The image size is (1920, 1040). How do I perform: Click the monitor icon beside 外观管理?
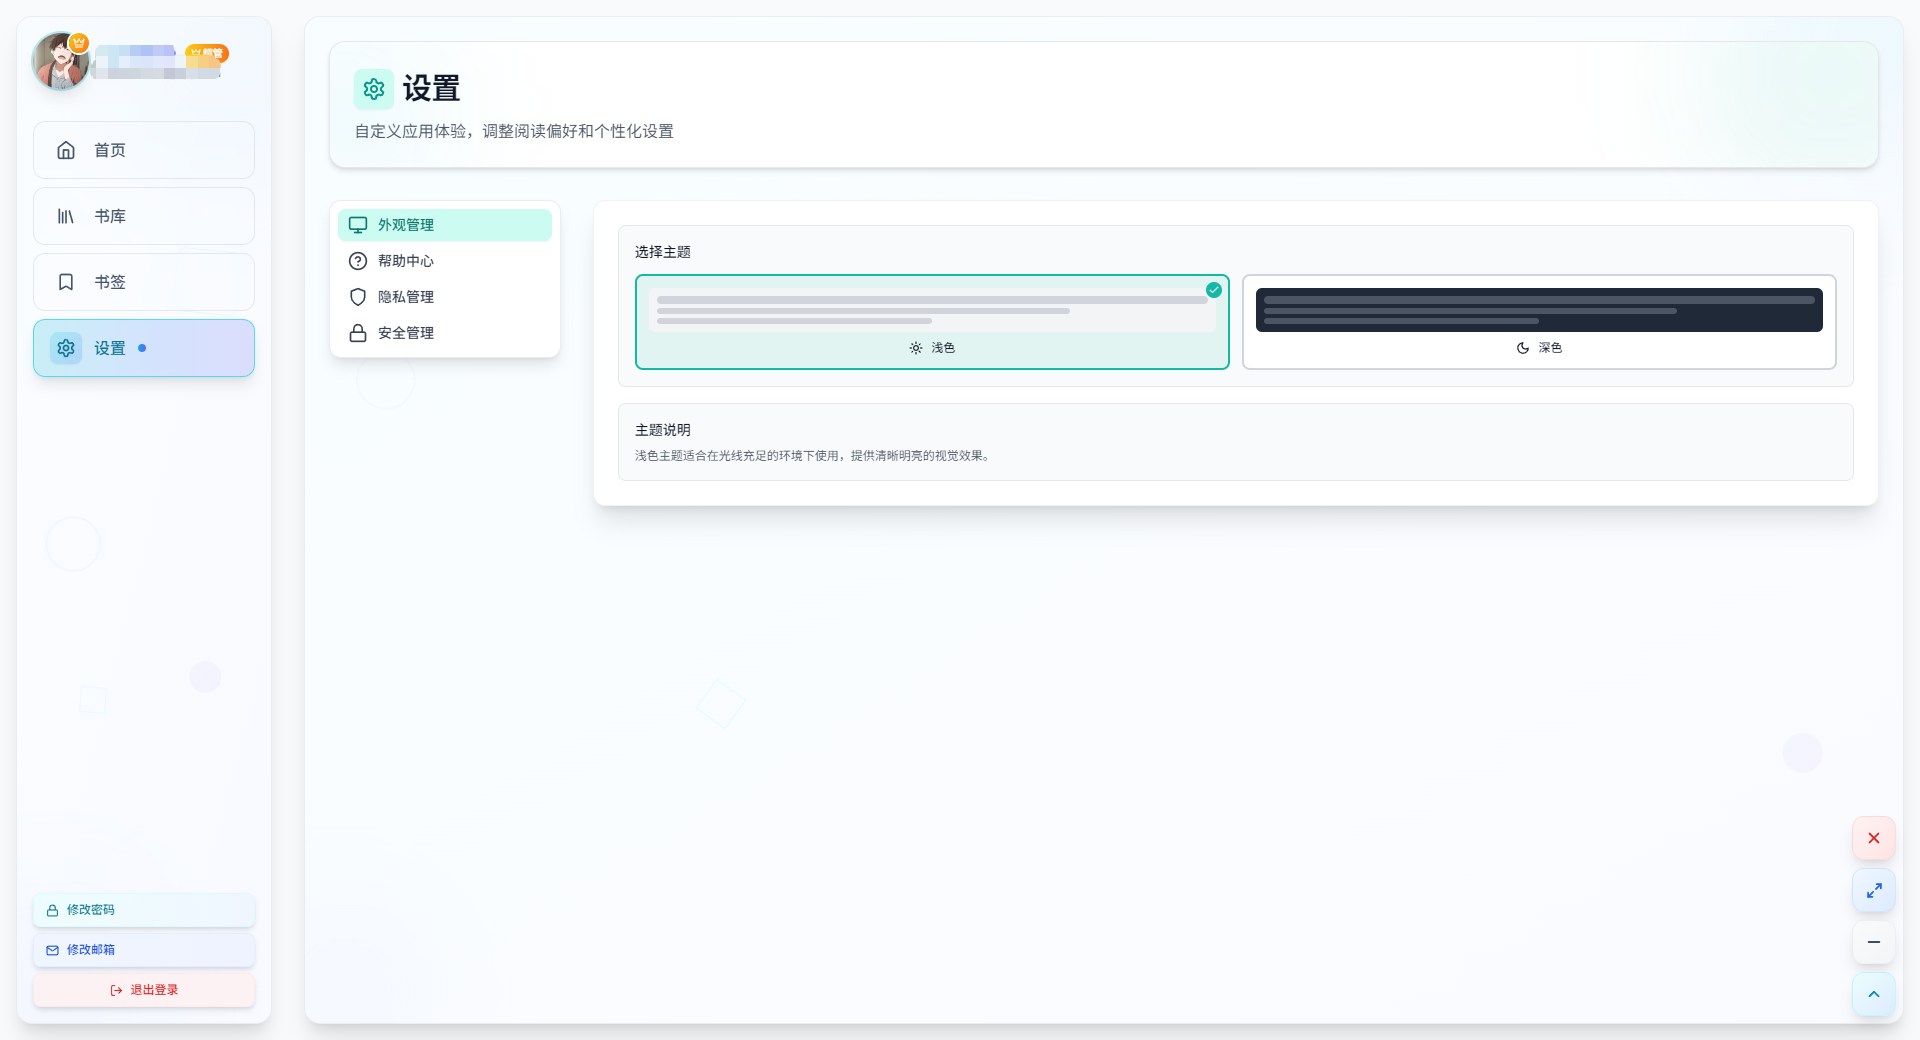click(x=358, y=225)
